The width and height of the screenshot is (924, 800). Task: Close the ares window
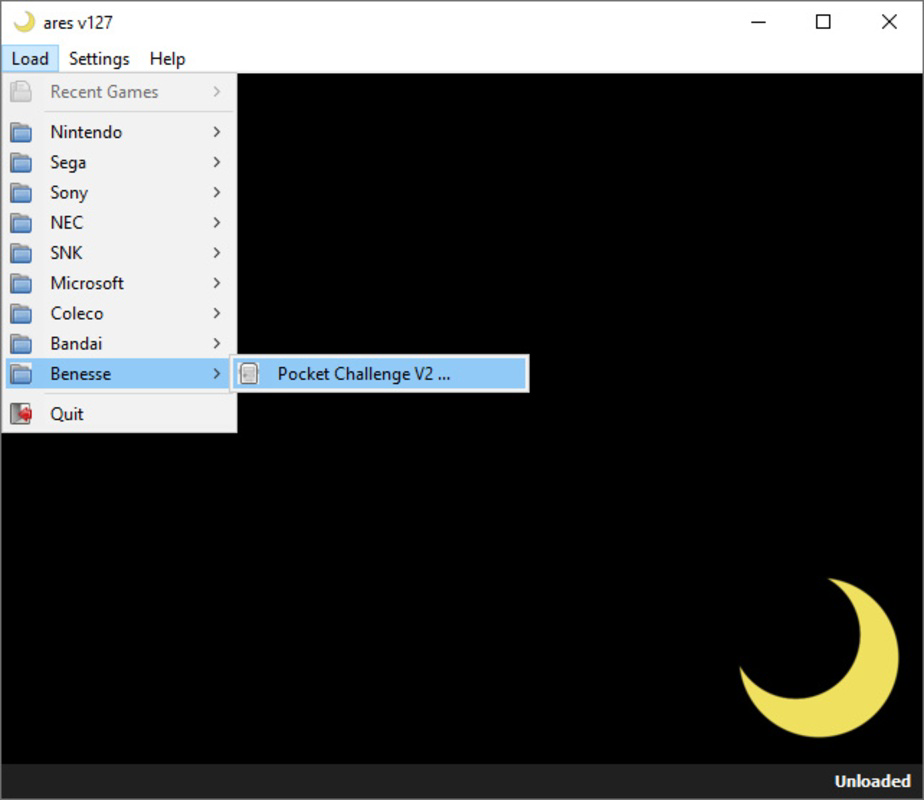point(889,22)
